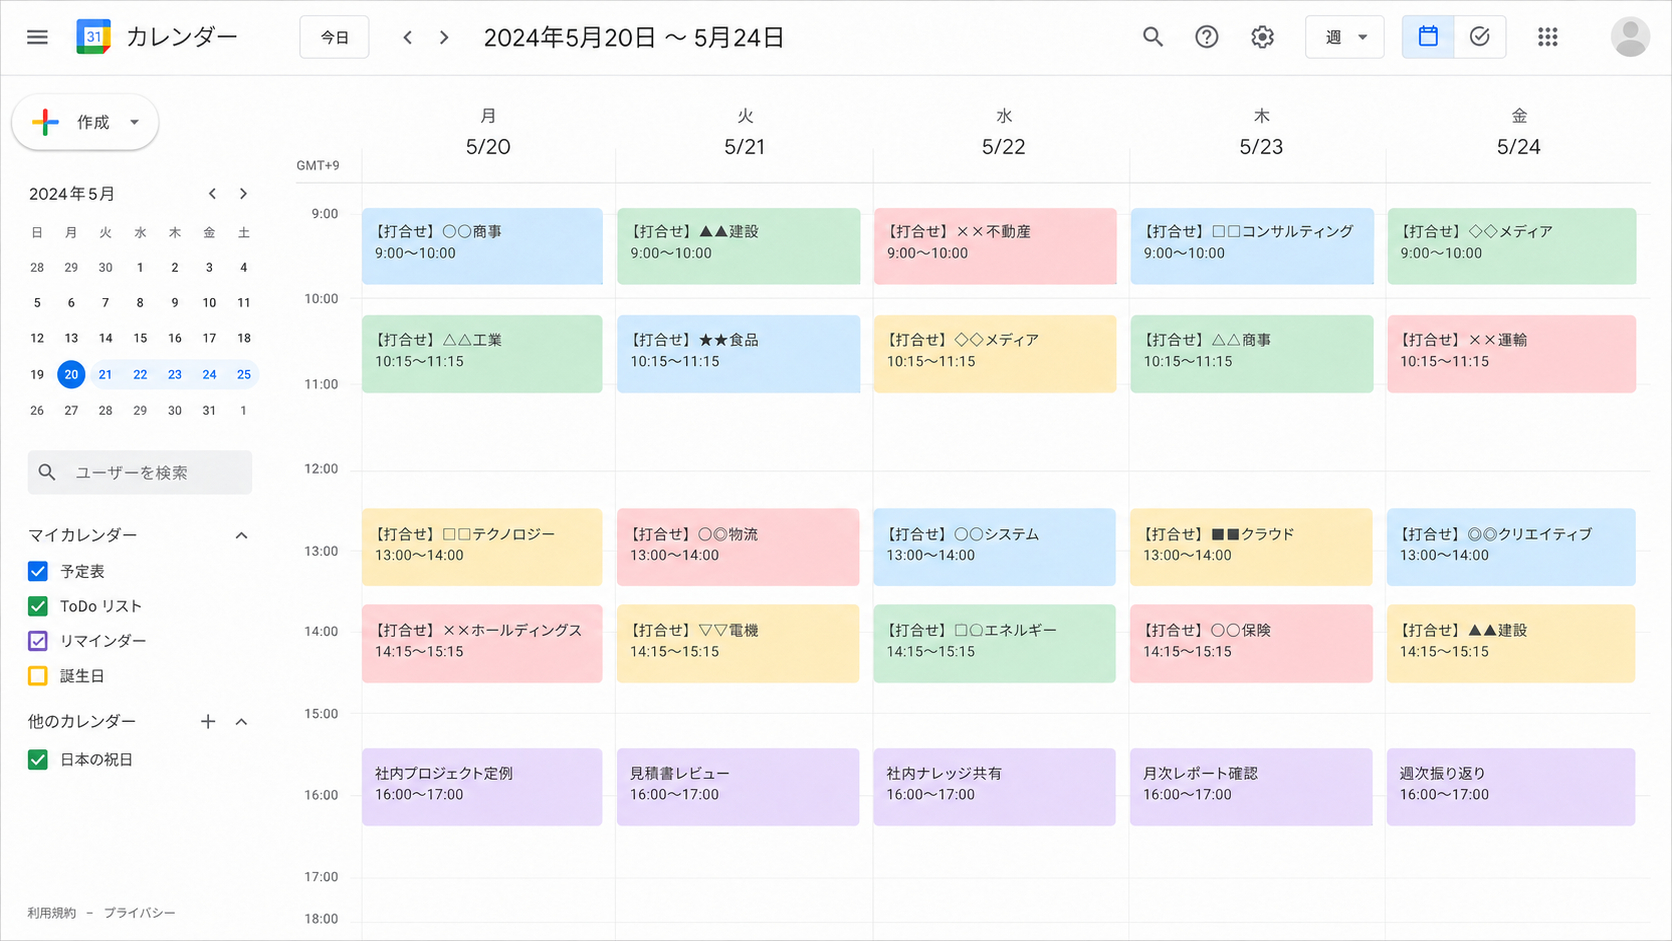
Task: Open the ◎◎クリエイティブ meeting event
Action: (1511, 547)
